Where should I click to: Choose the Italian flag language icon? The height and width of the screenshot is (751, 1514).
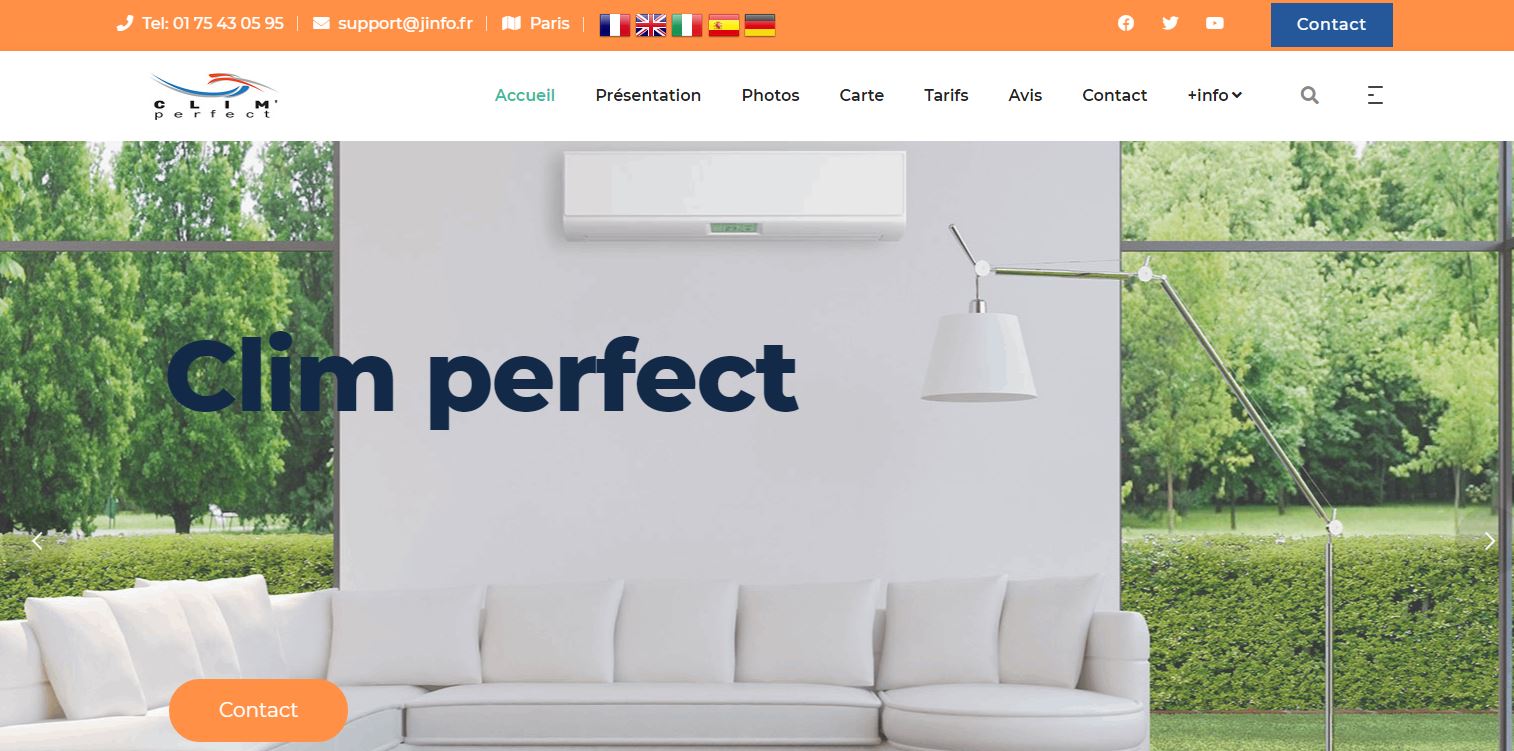pos(687,25)
